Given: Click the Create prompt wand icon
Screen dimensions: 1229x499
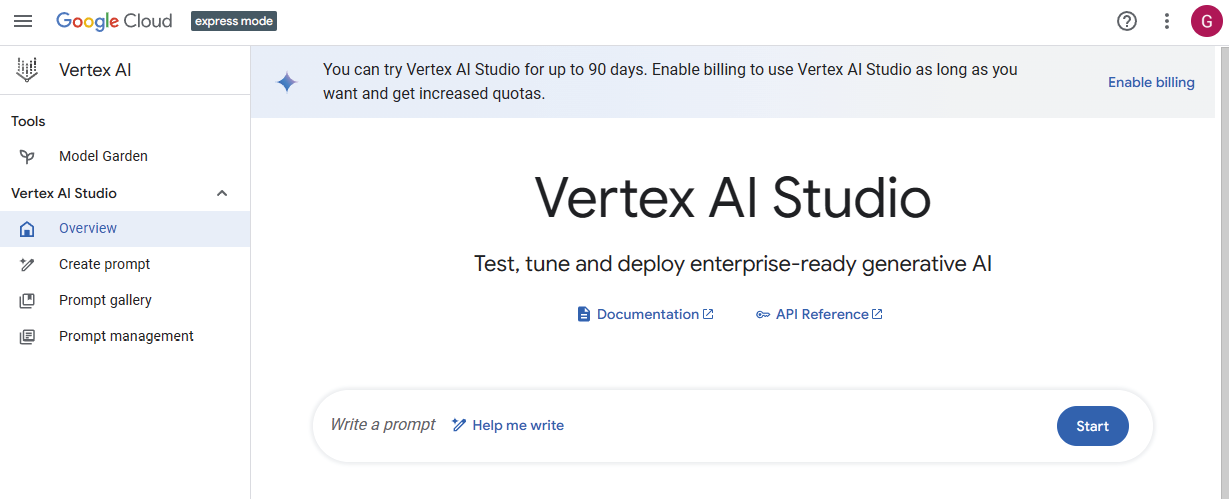Looking at the screenshot, I should (x=27, y=264).
